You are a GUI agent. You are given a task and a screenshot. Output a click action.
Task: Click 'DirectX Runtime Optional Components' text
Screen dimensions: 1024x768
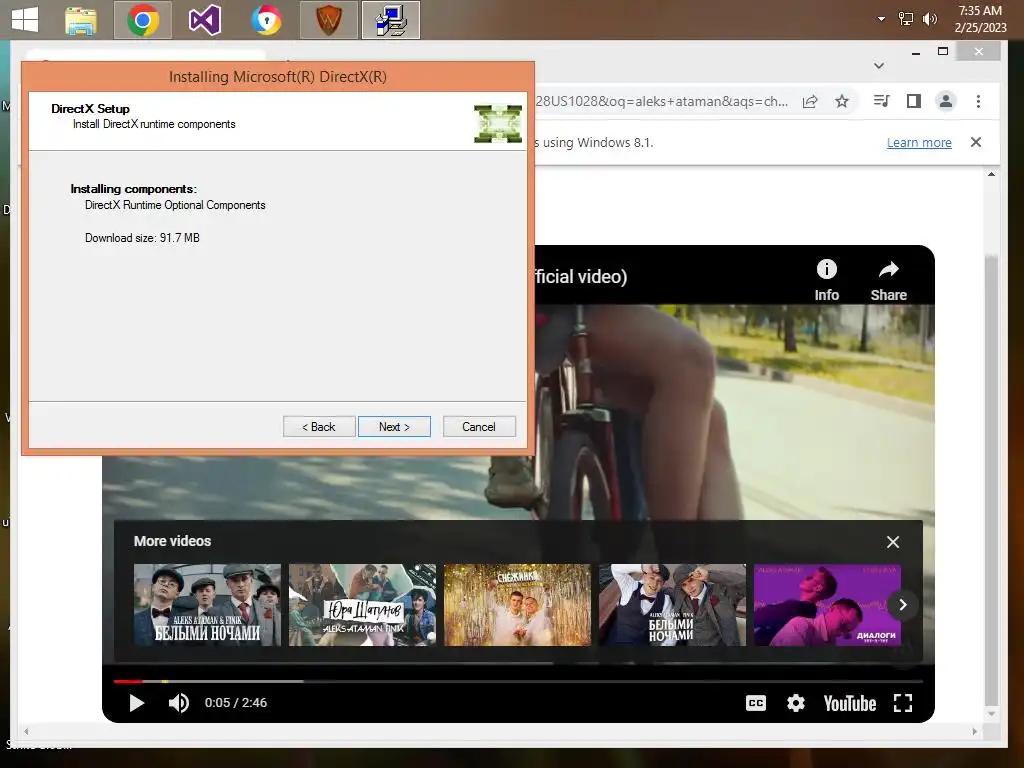click(175, 205)
